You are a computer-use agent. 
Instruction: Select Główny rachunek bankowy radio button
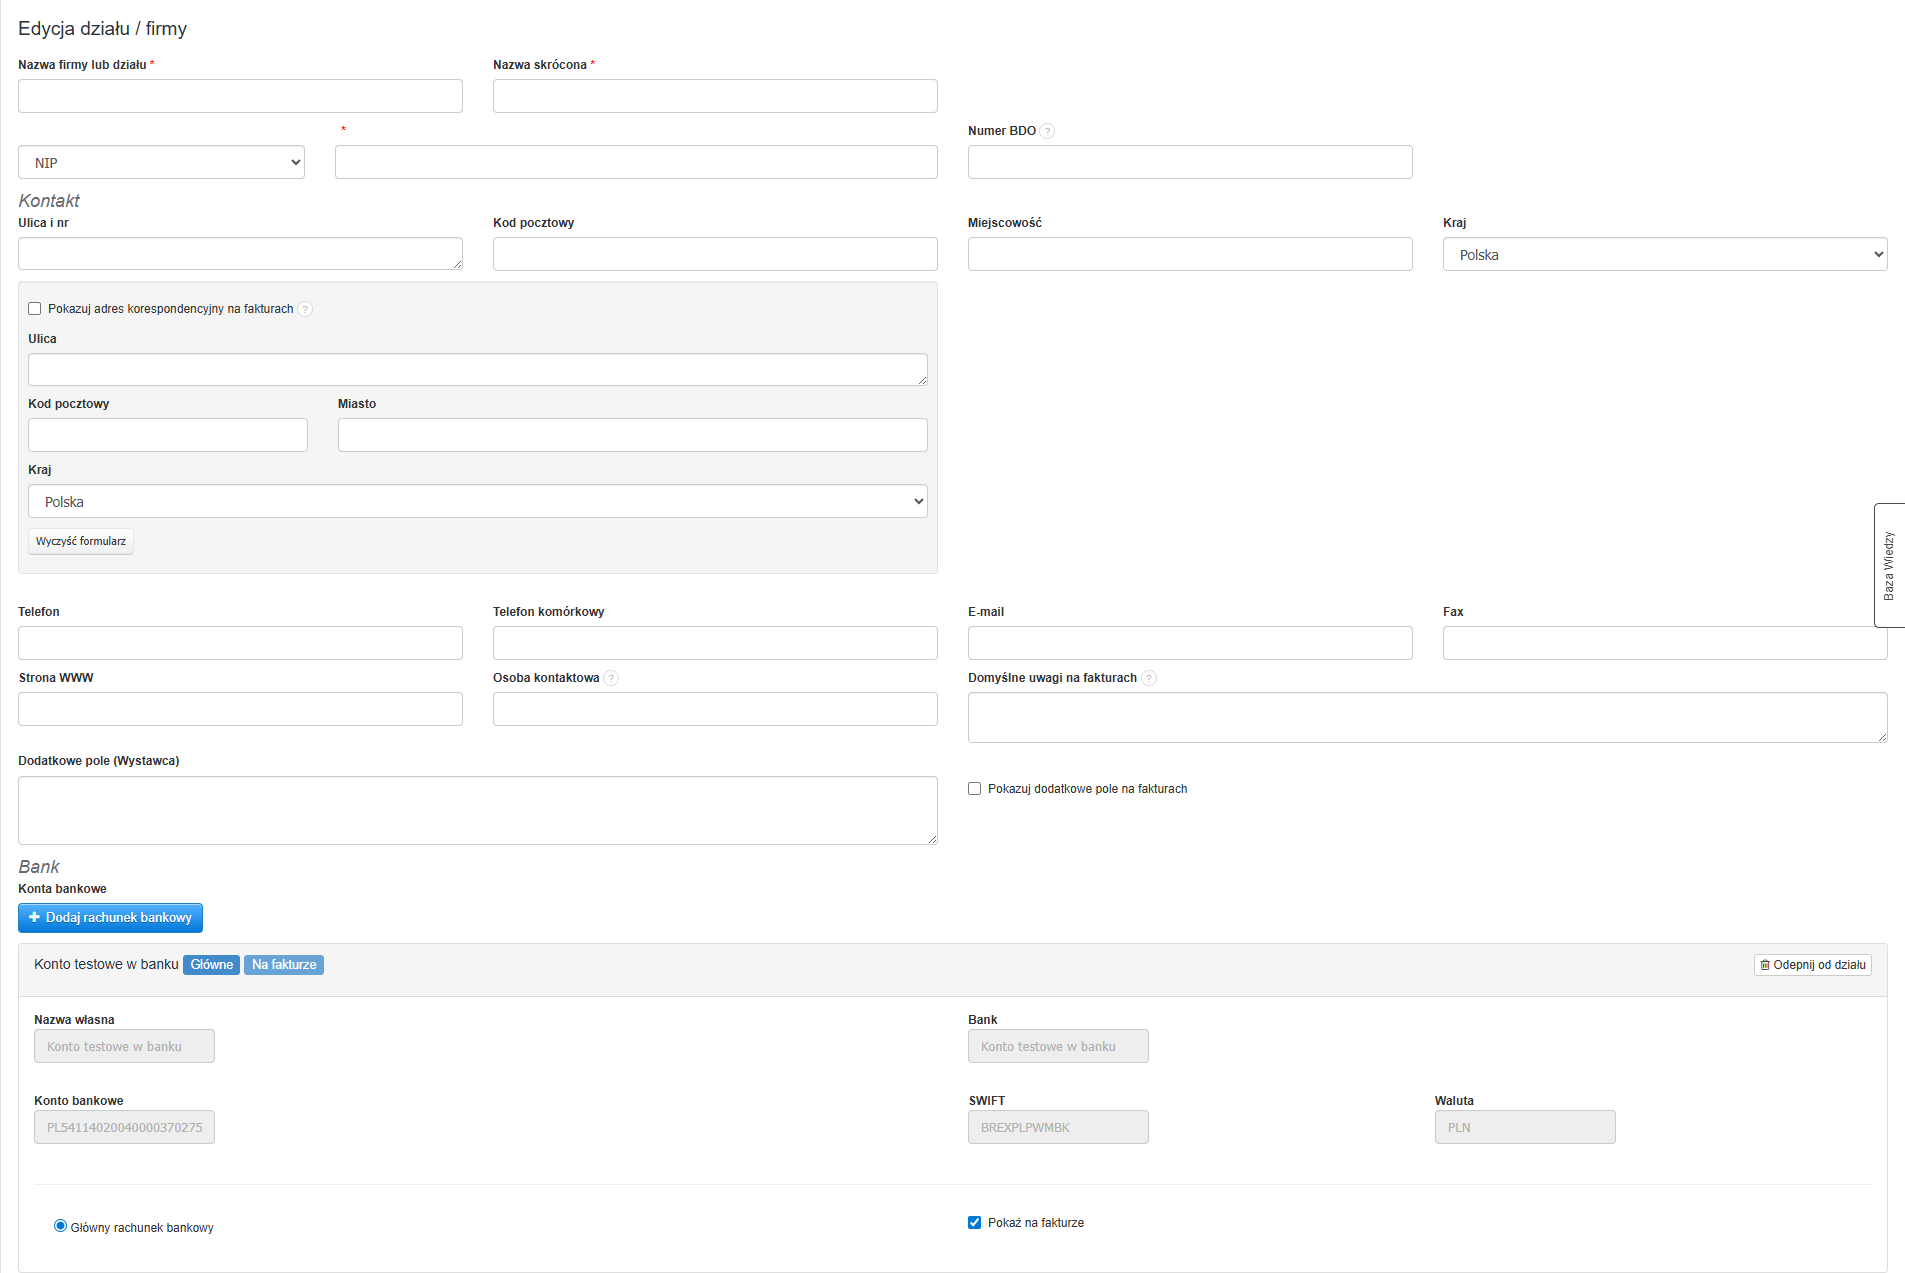point(61,1226)
